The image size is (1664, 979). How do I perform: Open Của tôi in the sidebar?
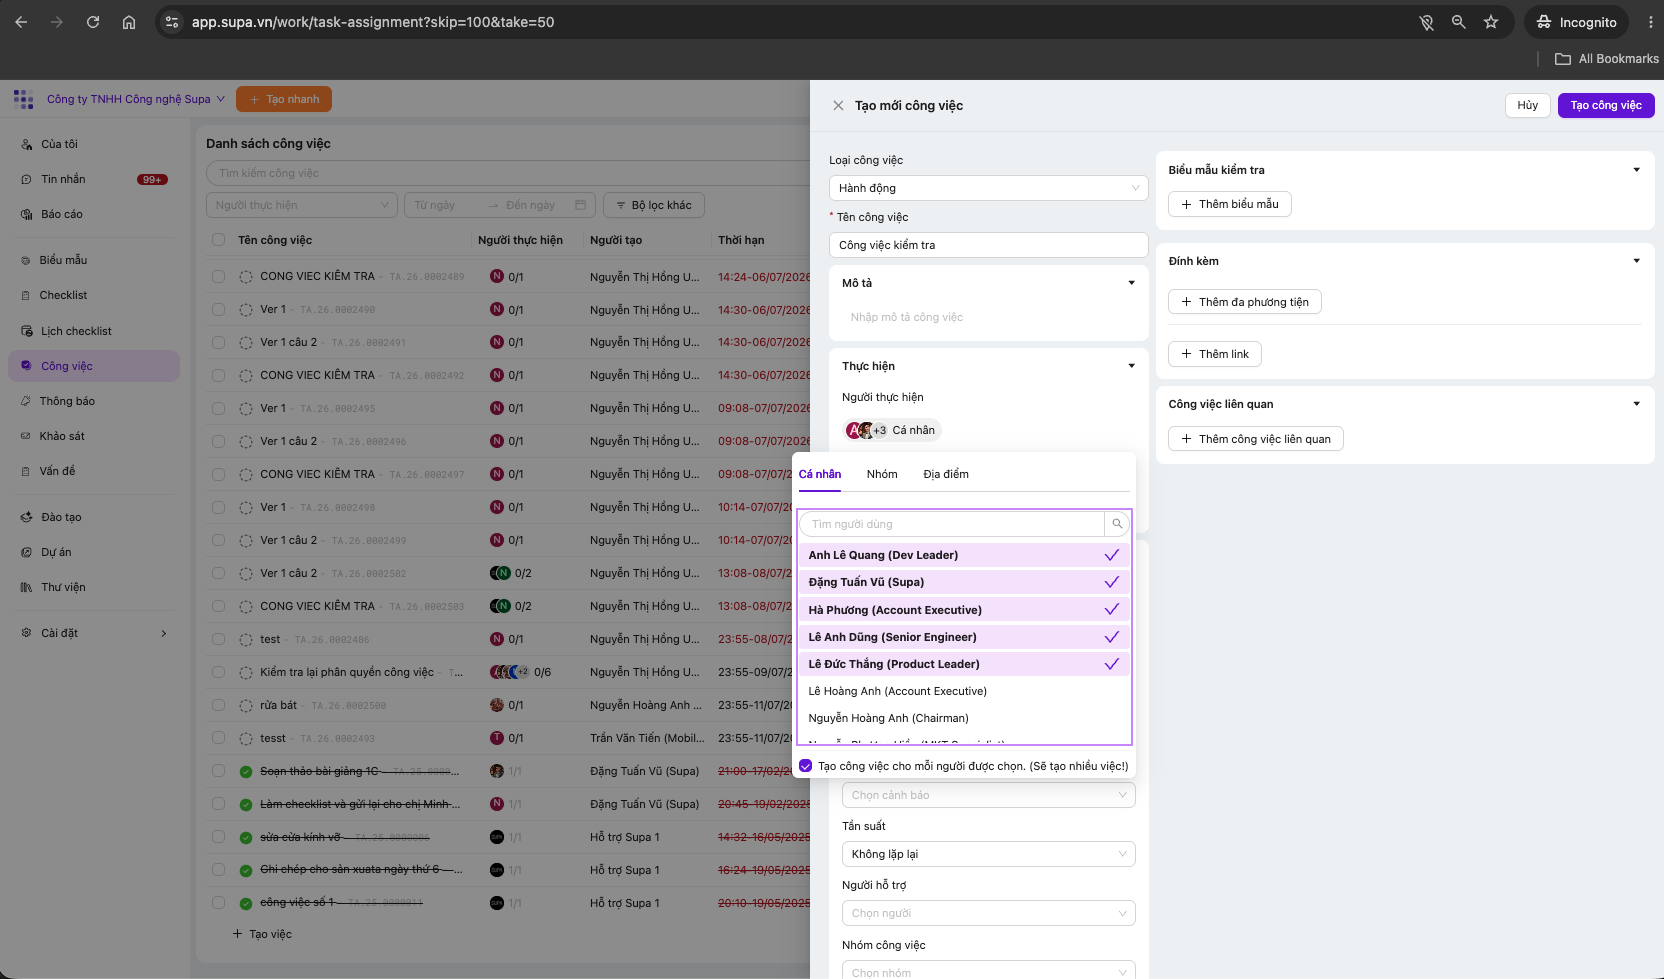pos(59,144)
